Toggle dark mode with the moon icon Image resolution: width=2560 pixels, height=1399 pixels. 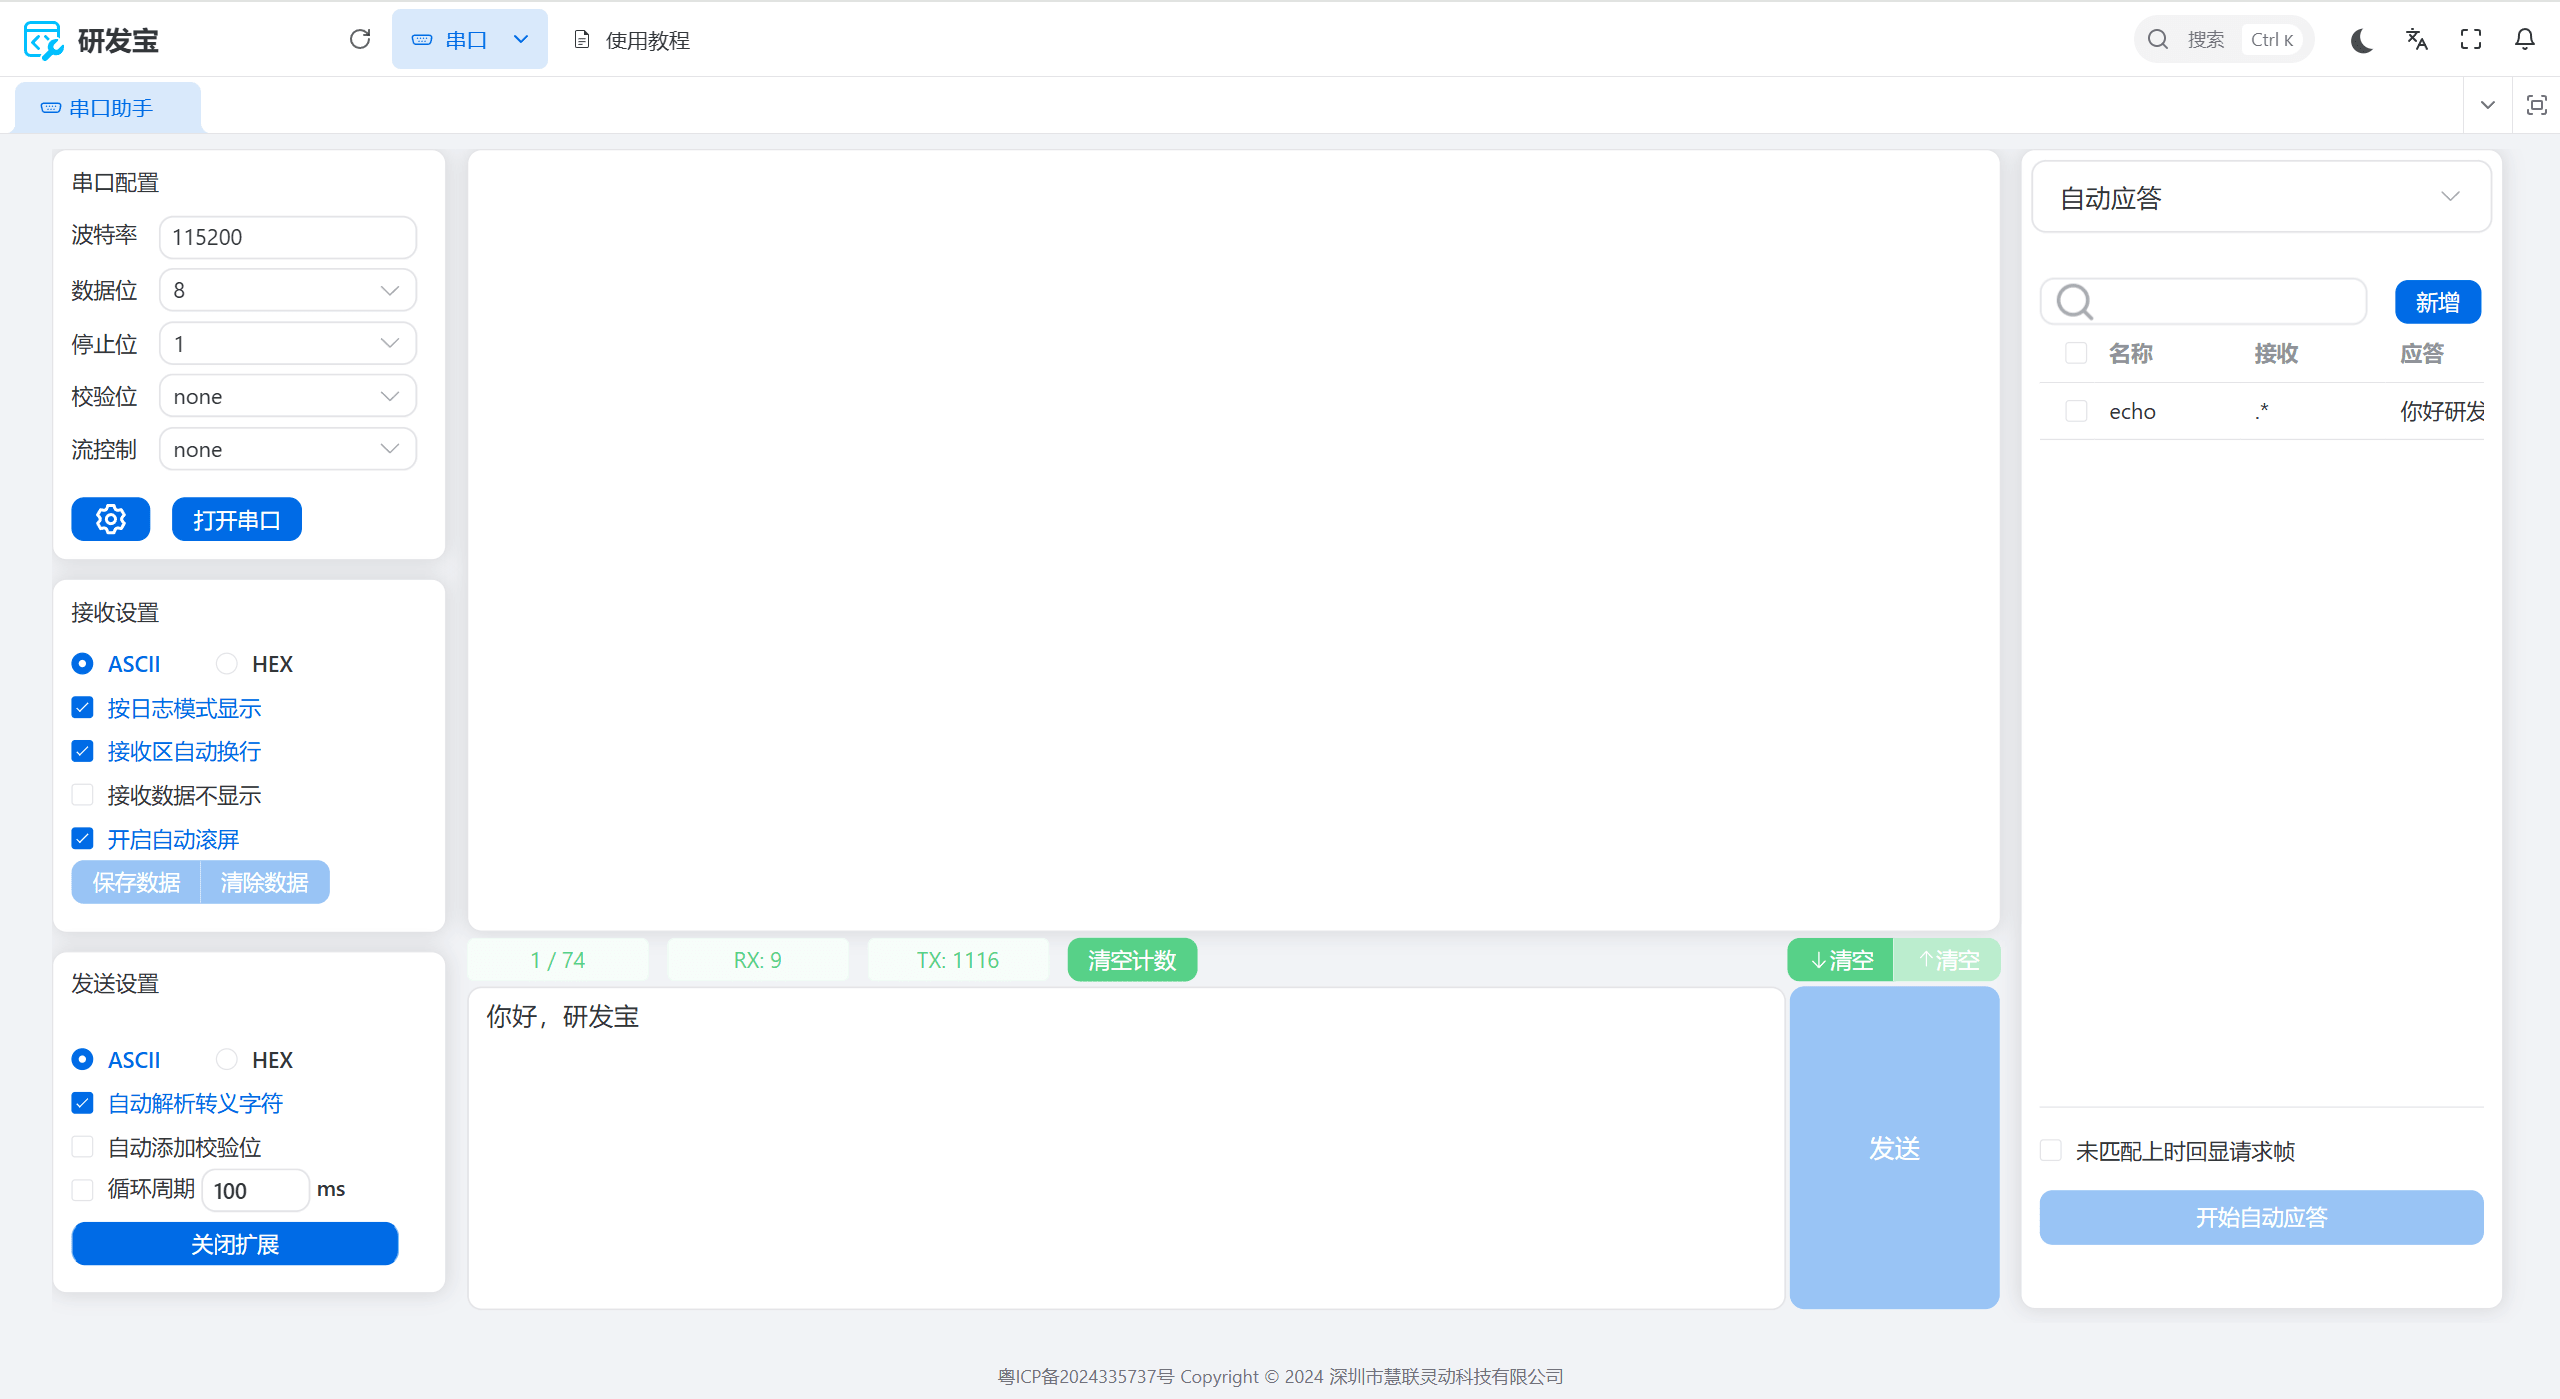2362,40
